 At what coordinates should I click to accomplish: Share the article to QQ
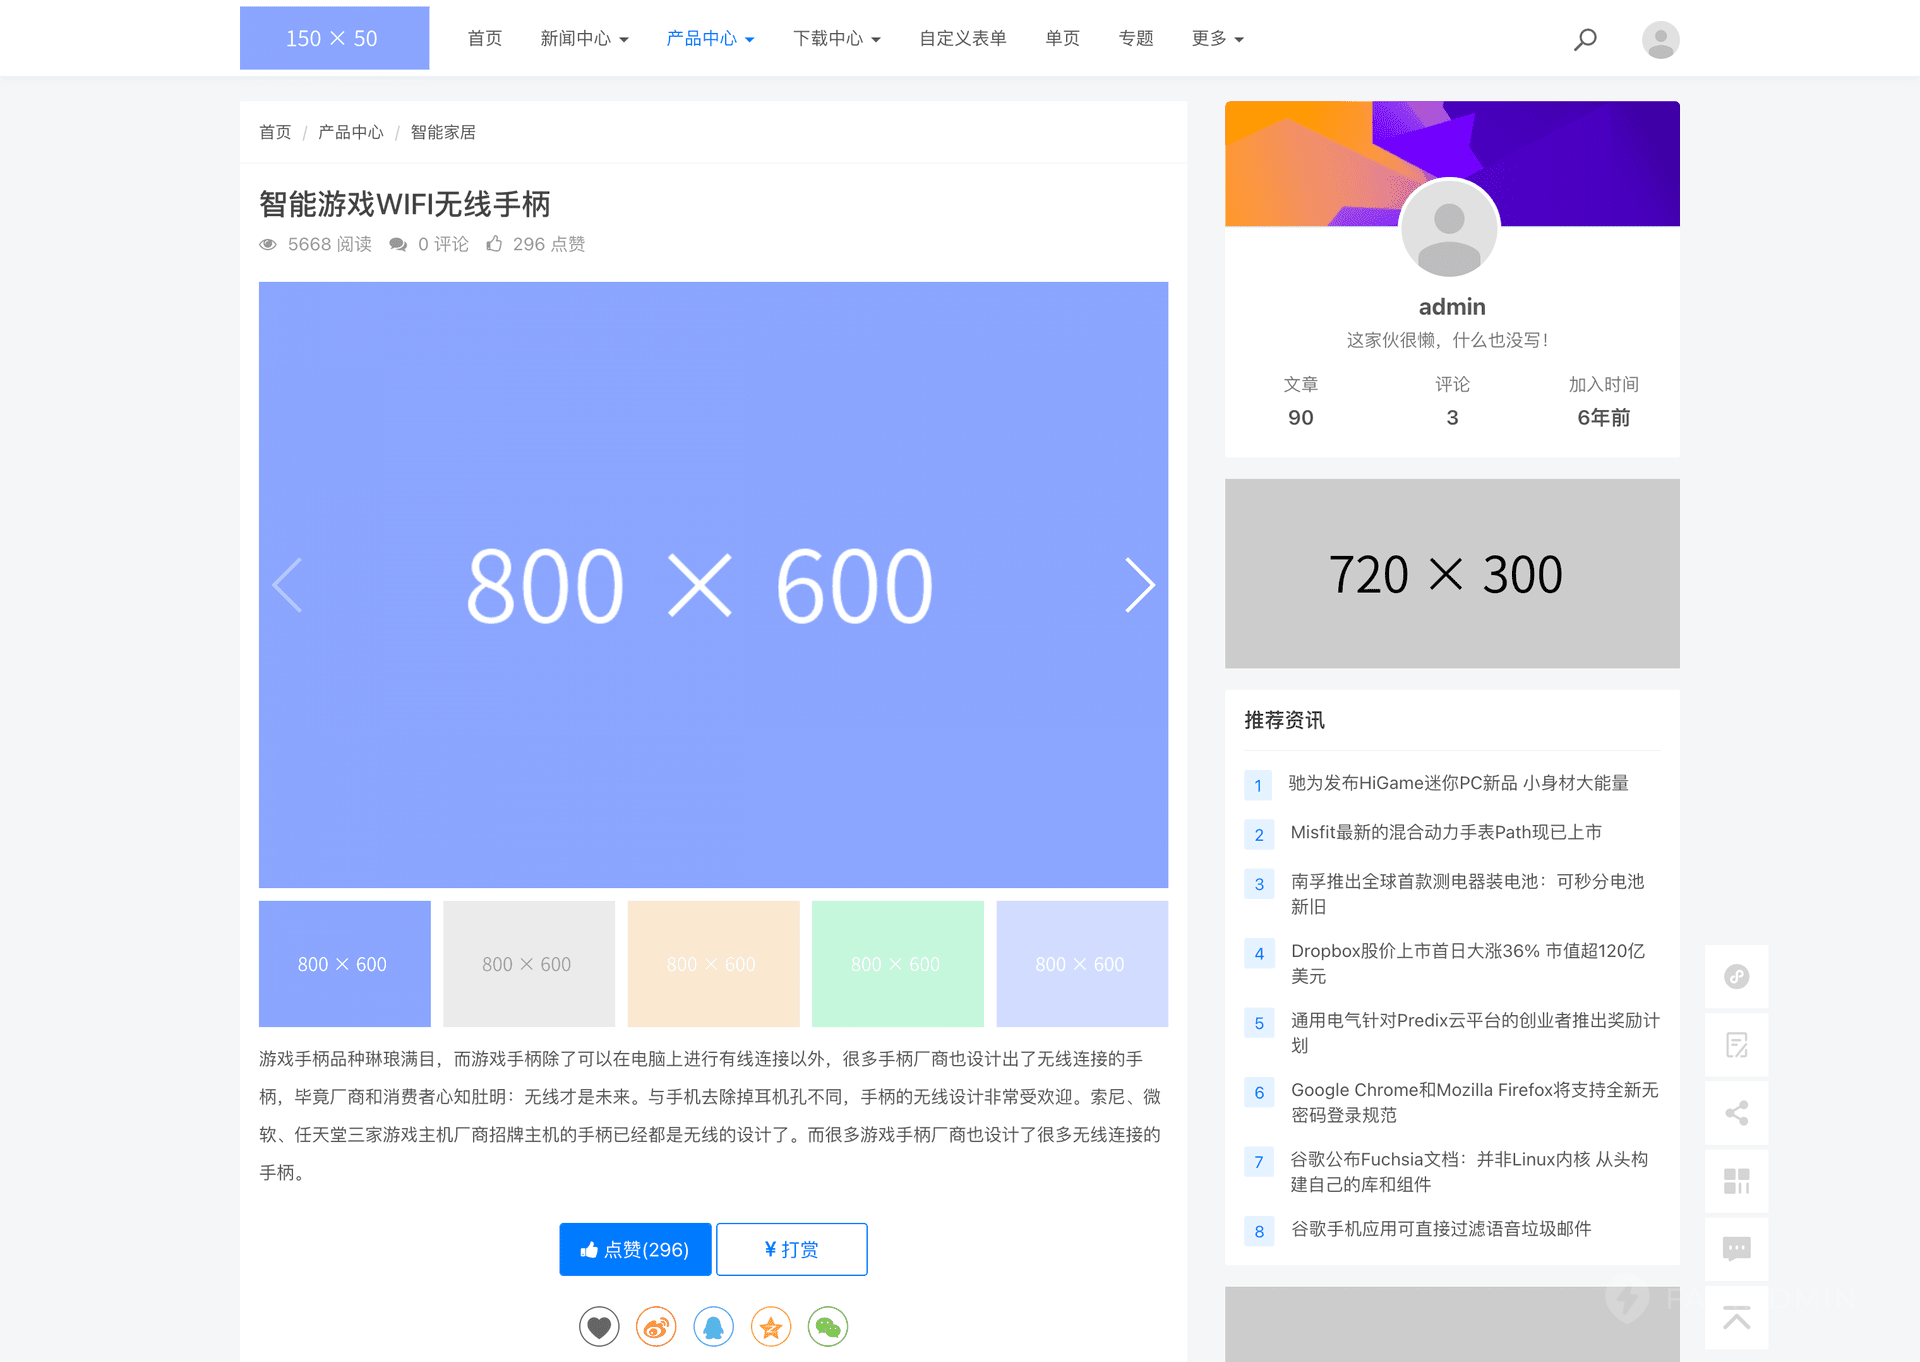tap(713, 1327)
